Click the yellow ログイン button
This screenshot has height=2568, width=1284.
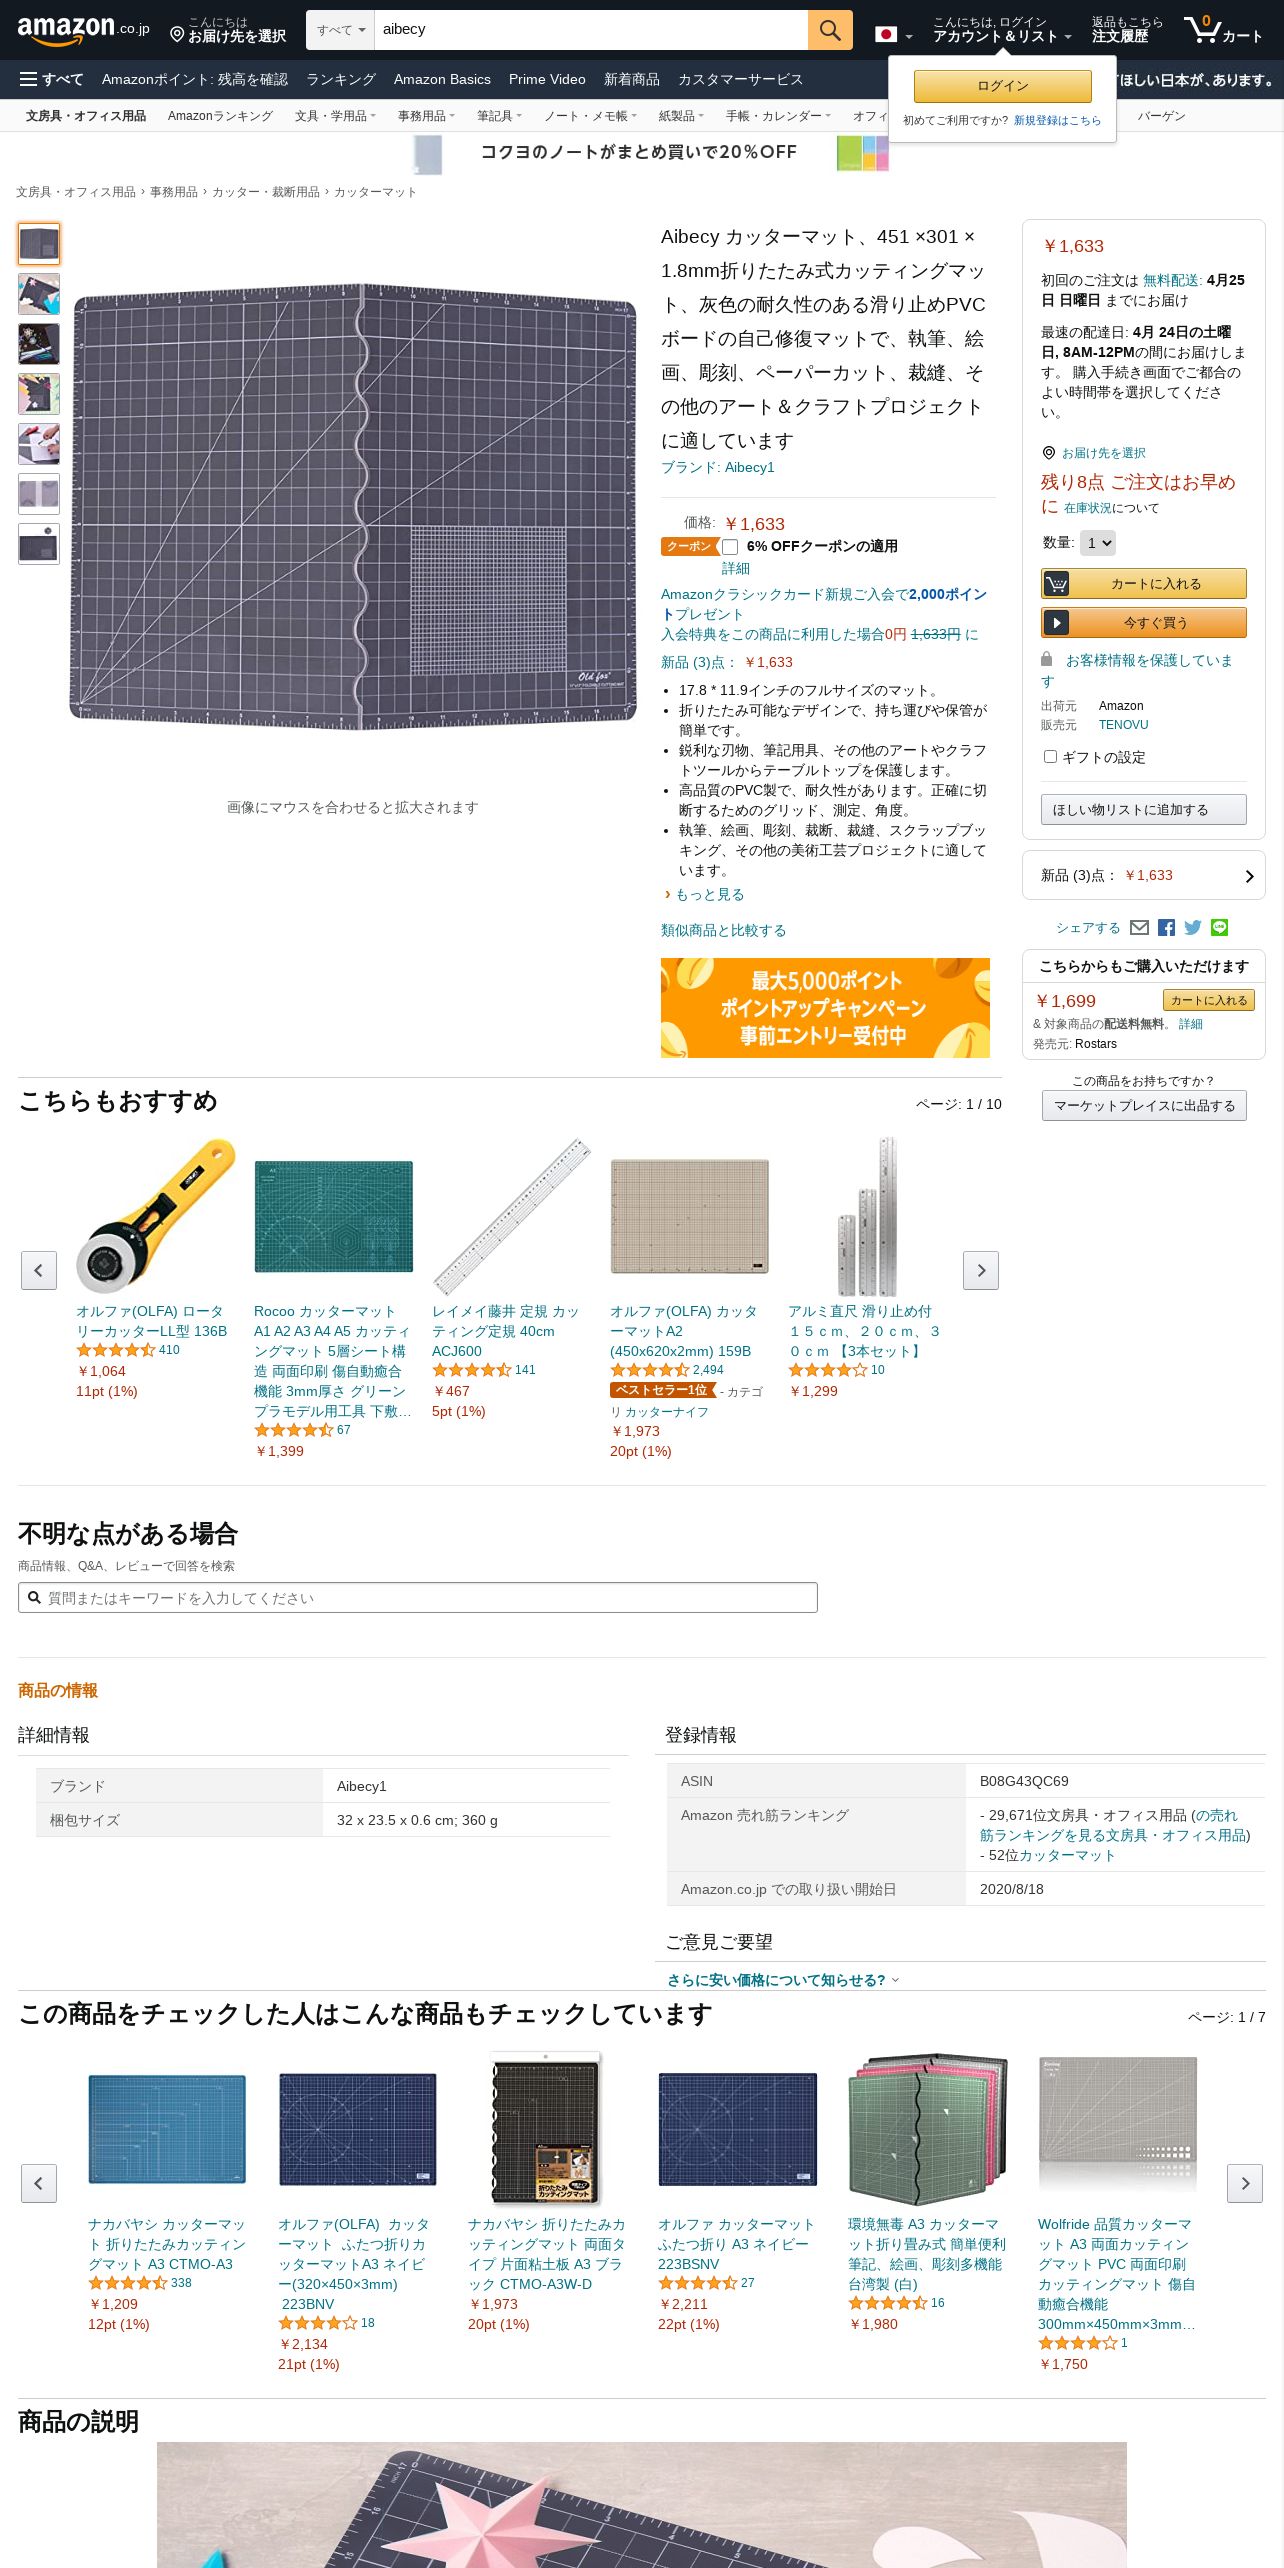click(x=1003, y=86)
